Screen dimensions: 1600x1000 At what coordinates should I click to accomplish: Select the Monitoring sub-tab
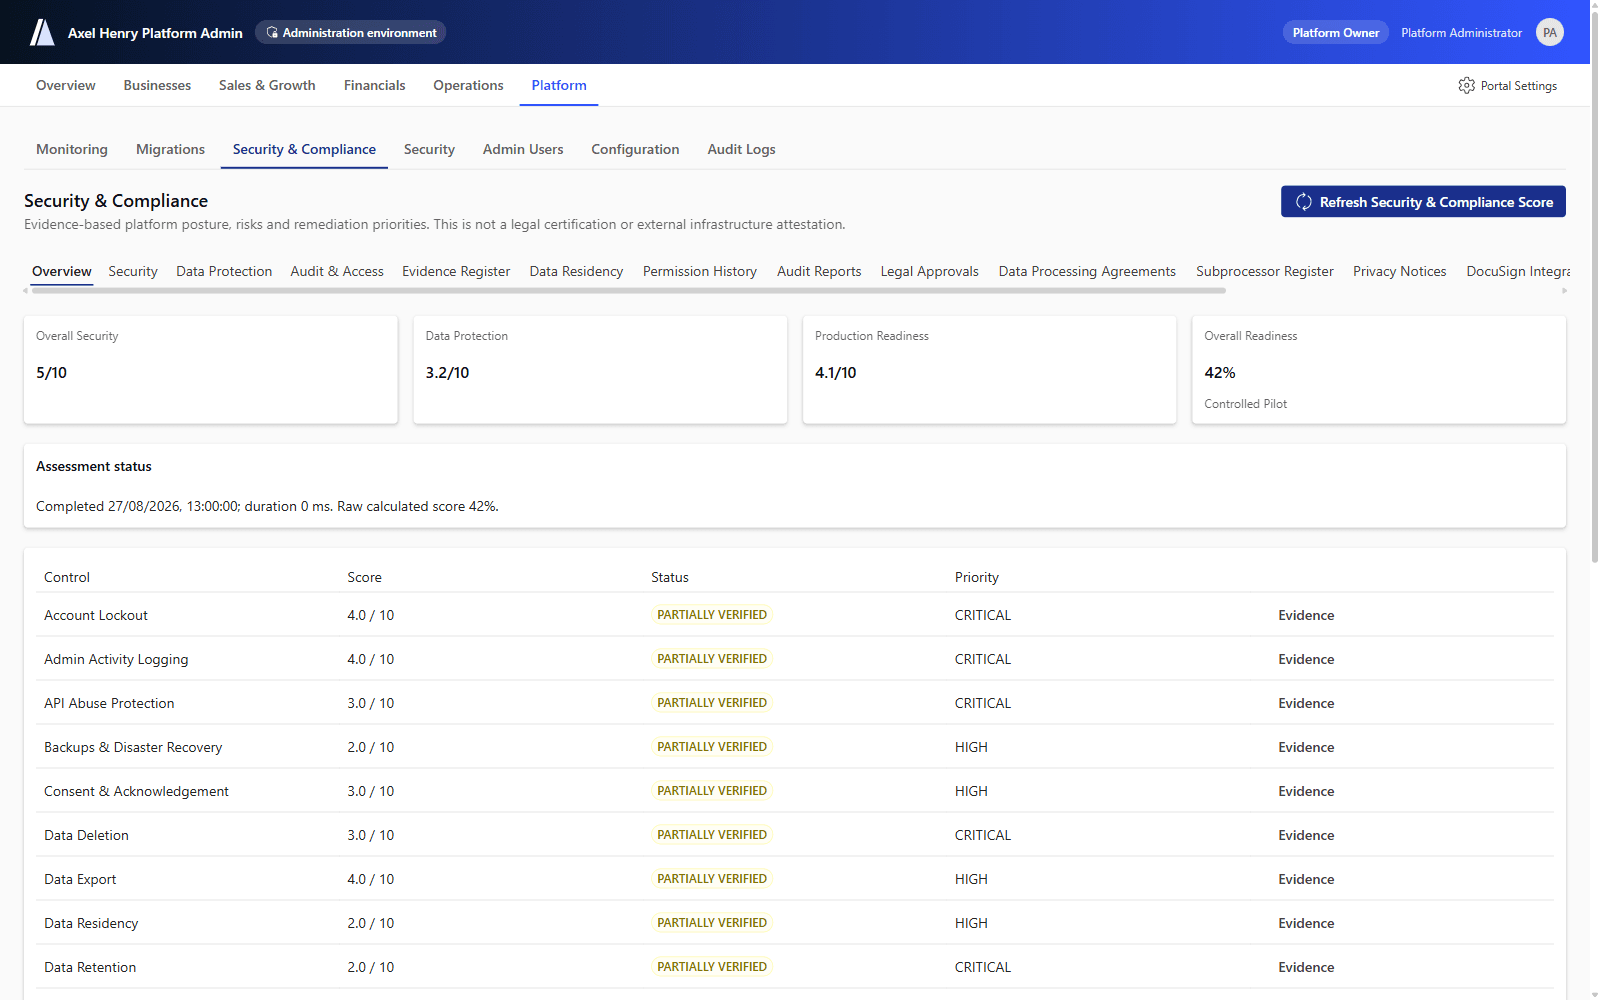pyautogui.click(x=72, y=150)
